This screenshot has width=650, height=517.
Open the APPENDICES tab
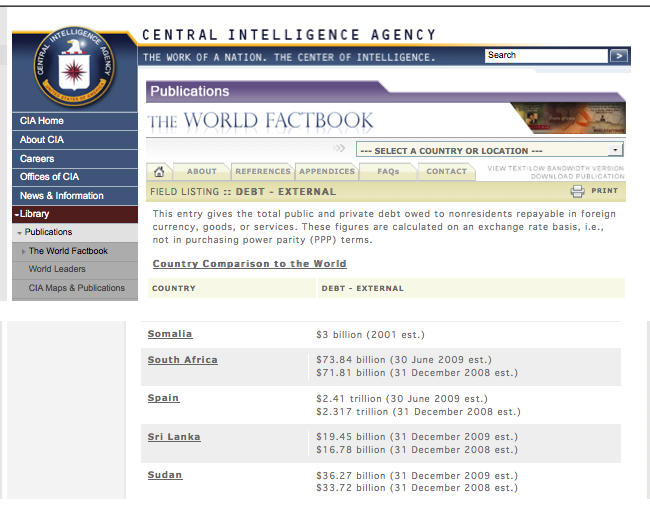(327, 171)
